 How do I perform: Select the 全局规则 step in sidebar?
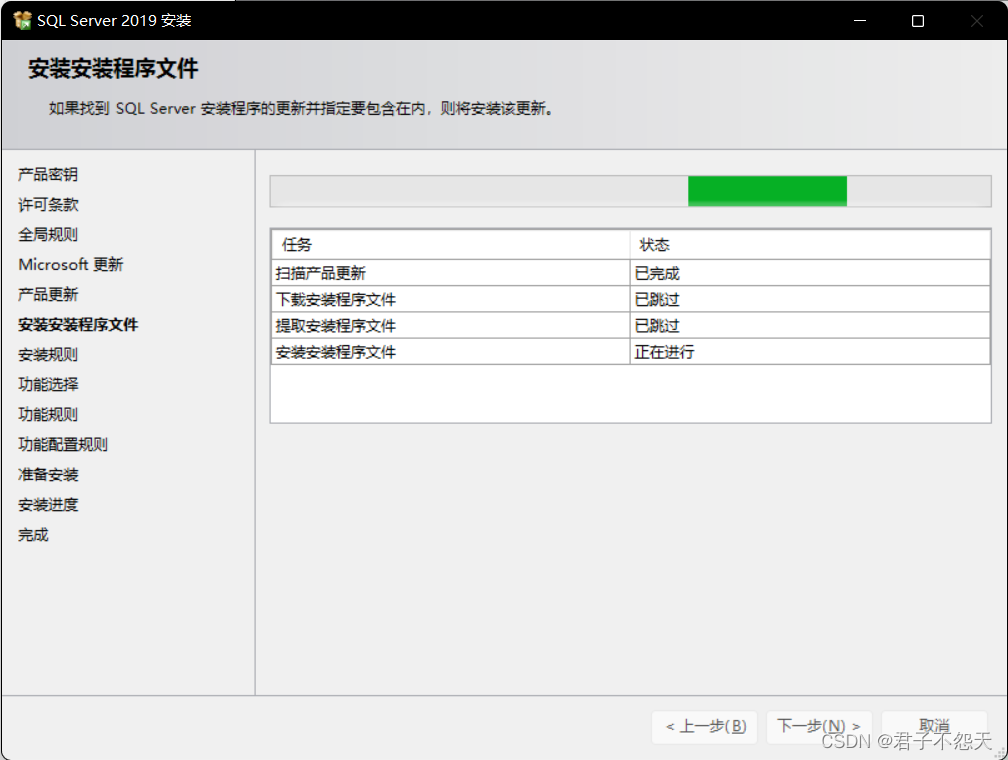[48, 235]
